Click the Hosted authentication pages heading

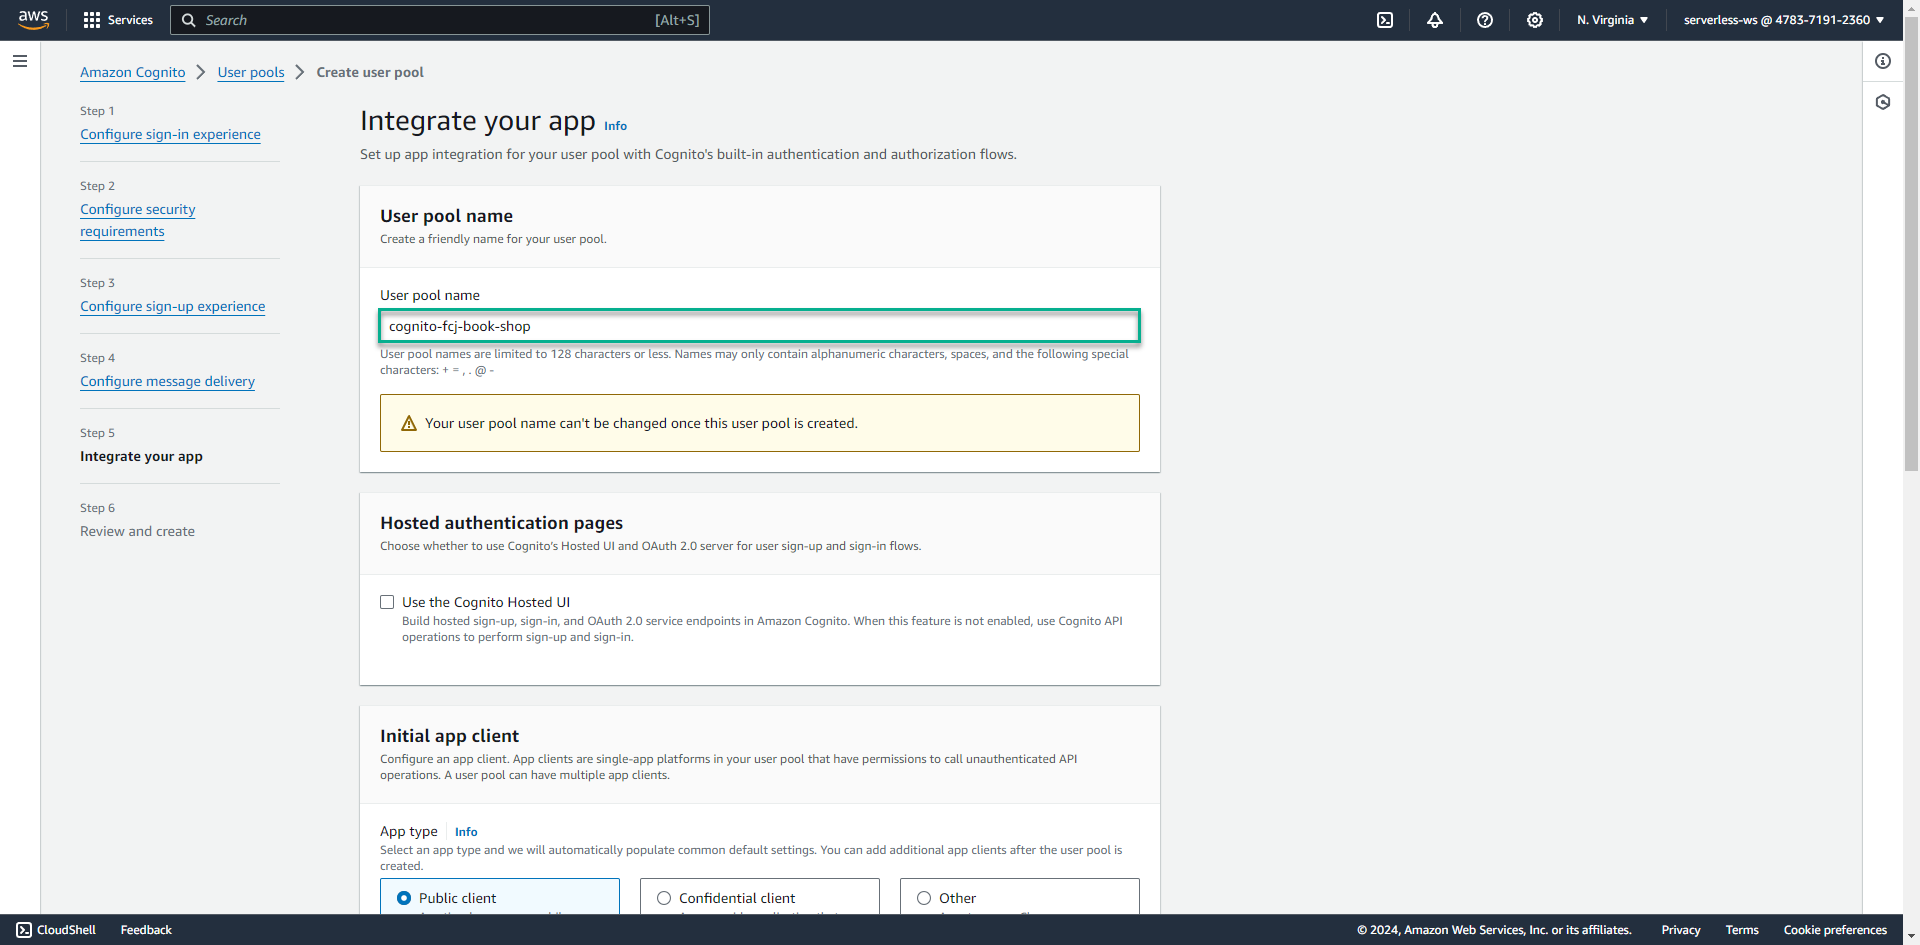pyautogui.click(x=501, y=523)
